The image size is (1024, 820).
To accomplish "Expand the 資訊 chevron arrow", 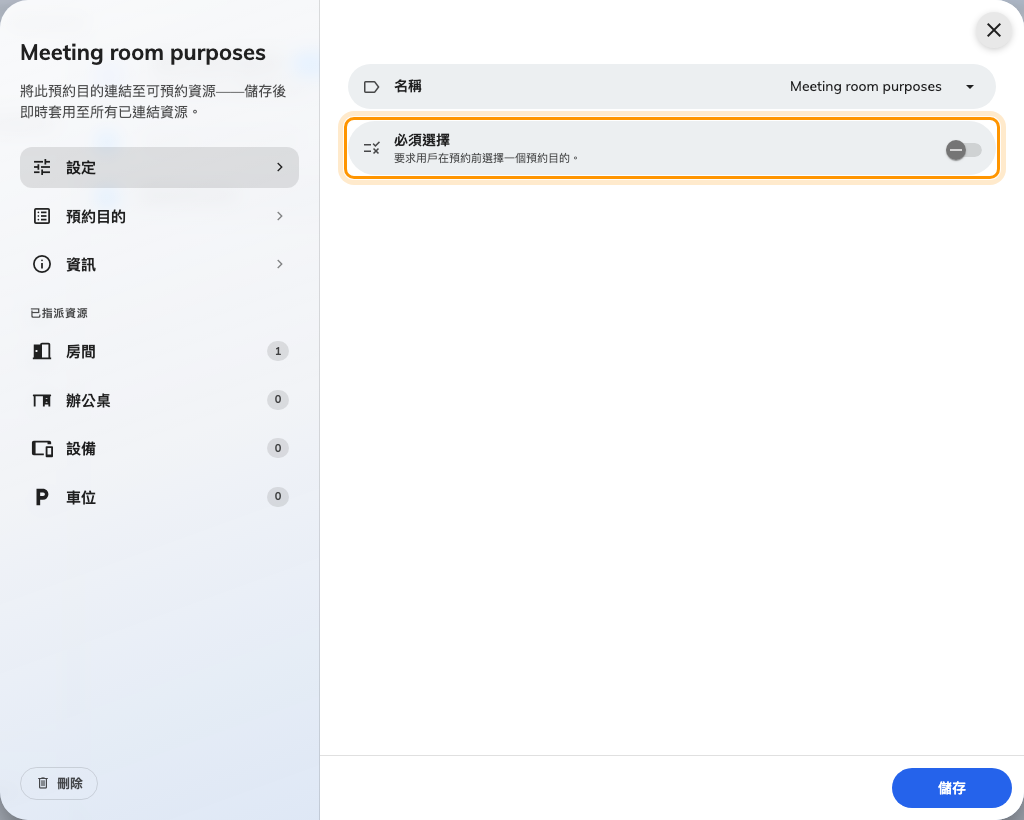I will (280, 264).
